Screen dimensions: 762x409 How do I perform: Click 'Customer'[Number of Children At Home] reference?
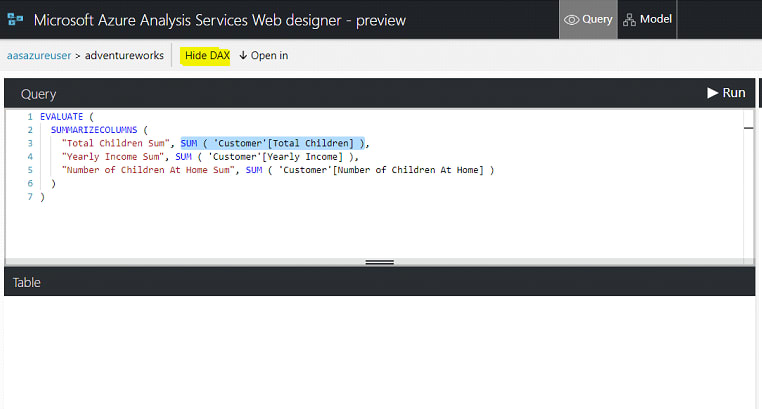click(x=381, y=170)
